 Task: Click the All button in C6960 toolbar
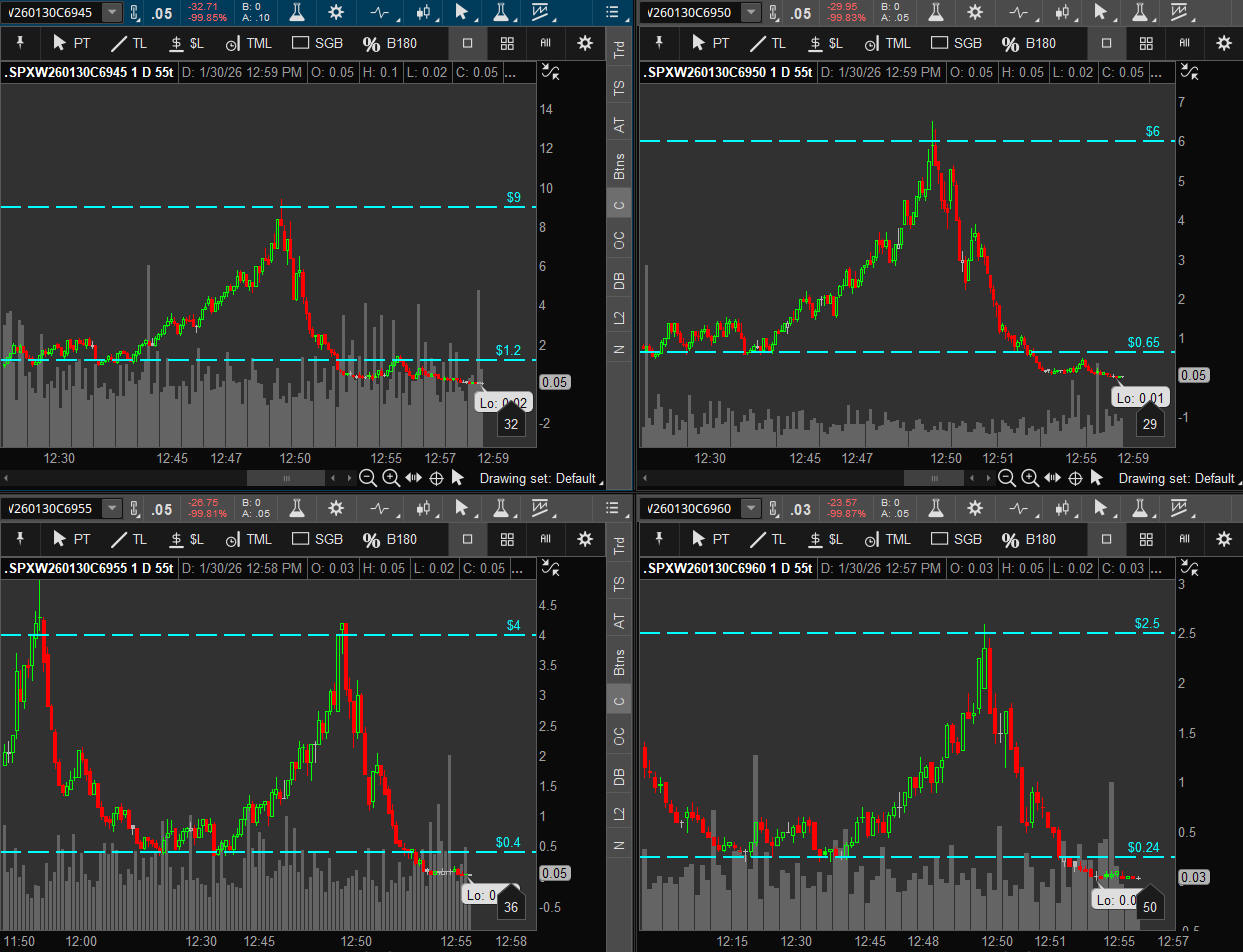click(1184, 539)
